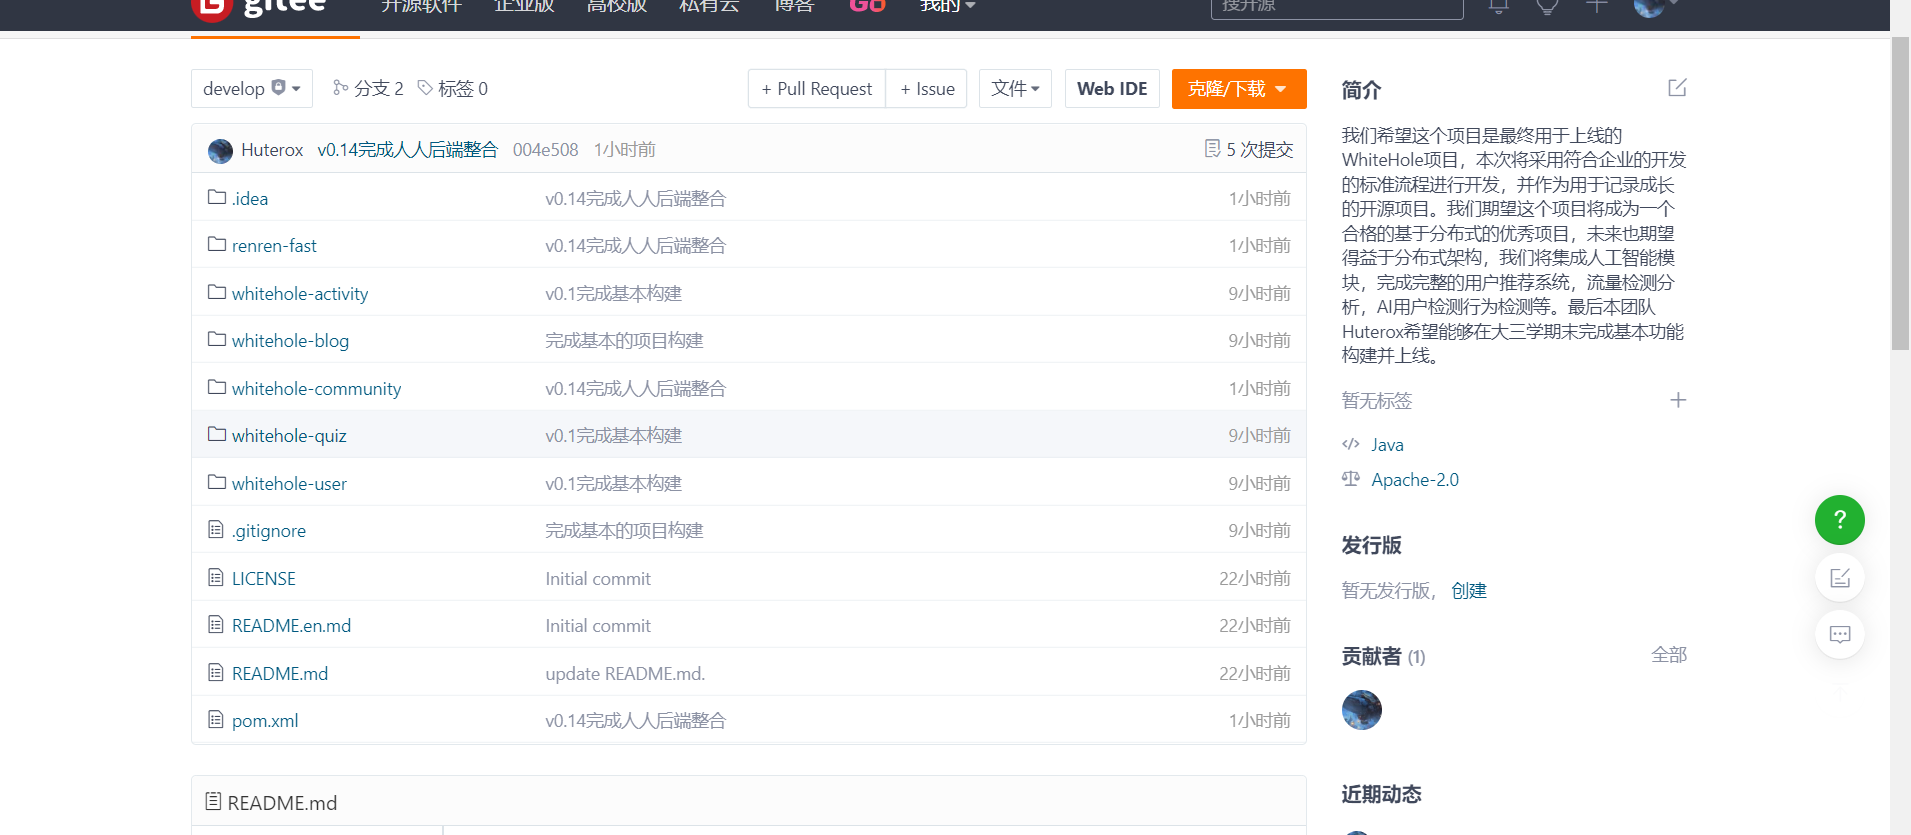This screenshot has width=1911, height=835.
Task: Open the pom.xml file link
Action: [265, 720]
